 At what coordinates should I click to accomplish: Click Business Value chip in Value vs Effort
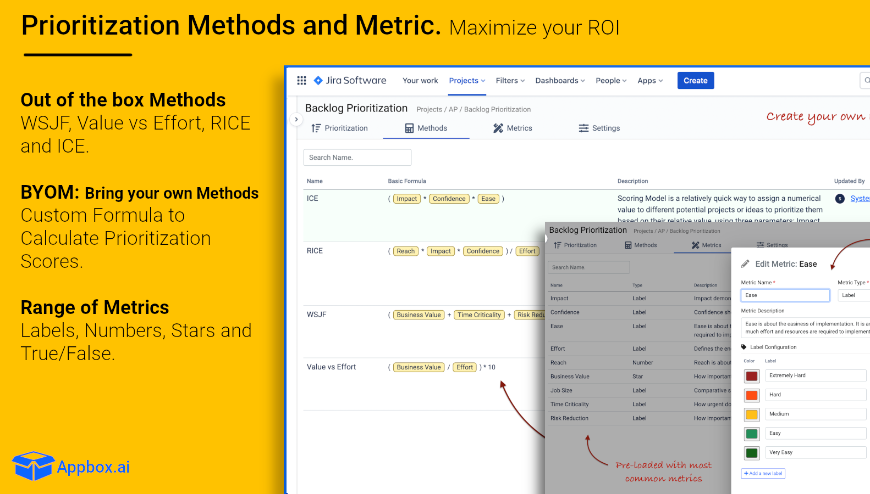pyautogui.click(x=418, y=367)
